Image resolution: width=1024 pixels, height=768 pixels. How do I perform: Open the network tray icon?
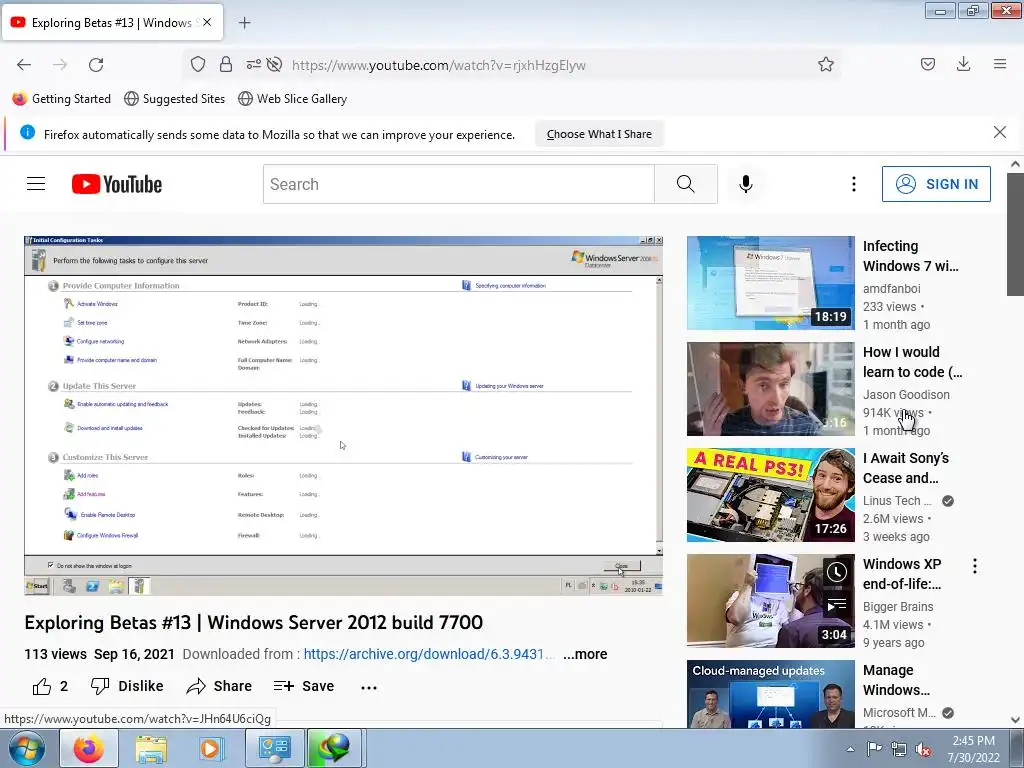[x=899, y=749]
